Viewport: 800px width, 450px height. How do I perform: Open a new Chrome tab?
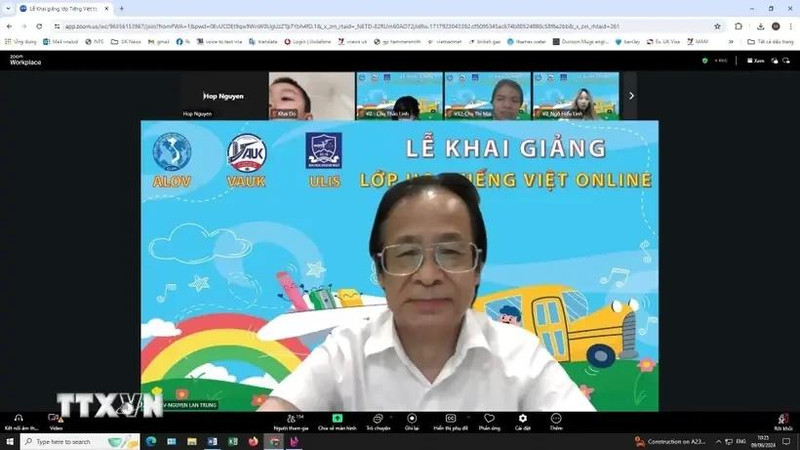point(121,9)
